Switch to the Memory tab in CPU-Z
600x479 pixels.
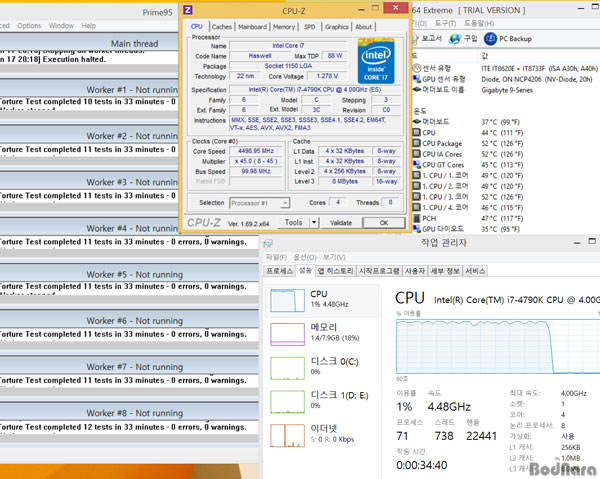(x=284, y=27)
